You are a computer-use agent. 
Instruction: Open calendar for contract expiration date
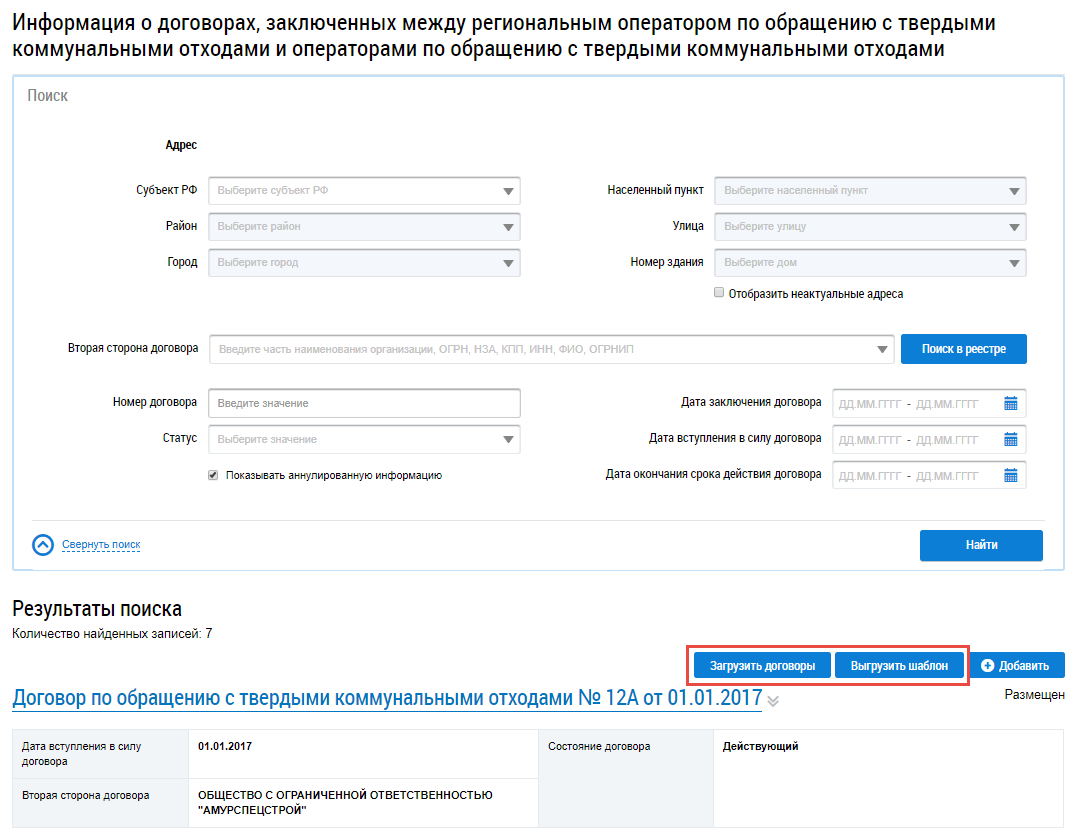click(1010, 475)
